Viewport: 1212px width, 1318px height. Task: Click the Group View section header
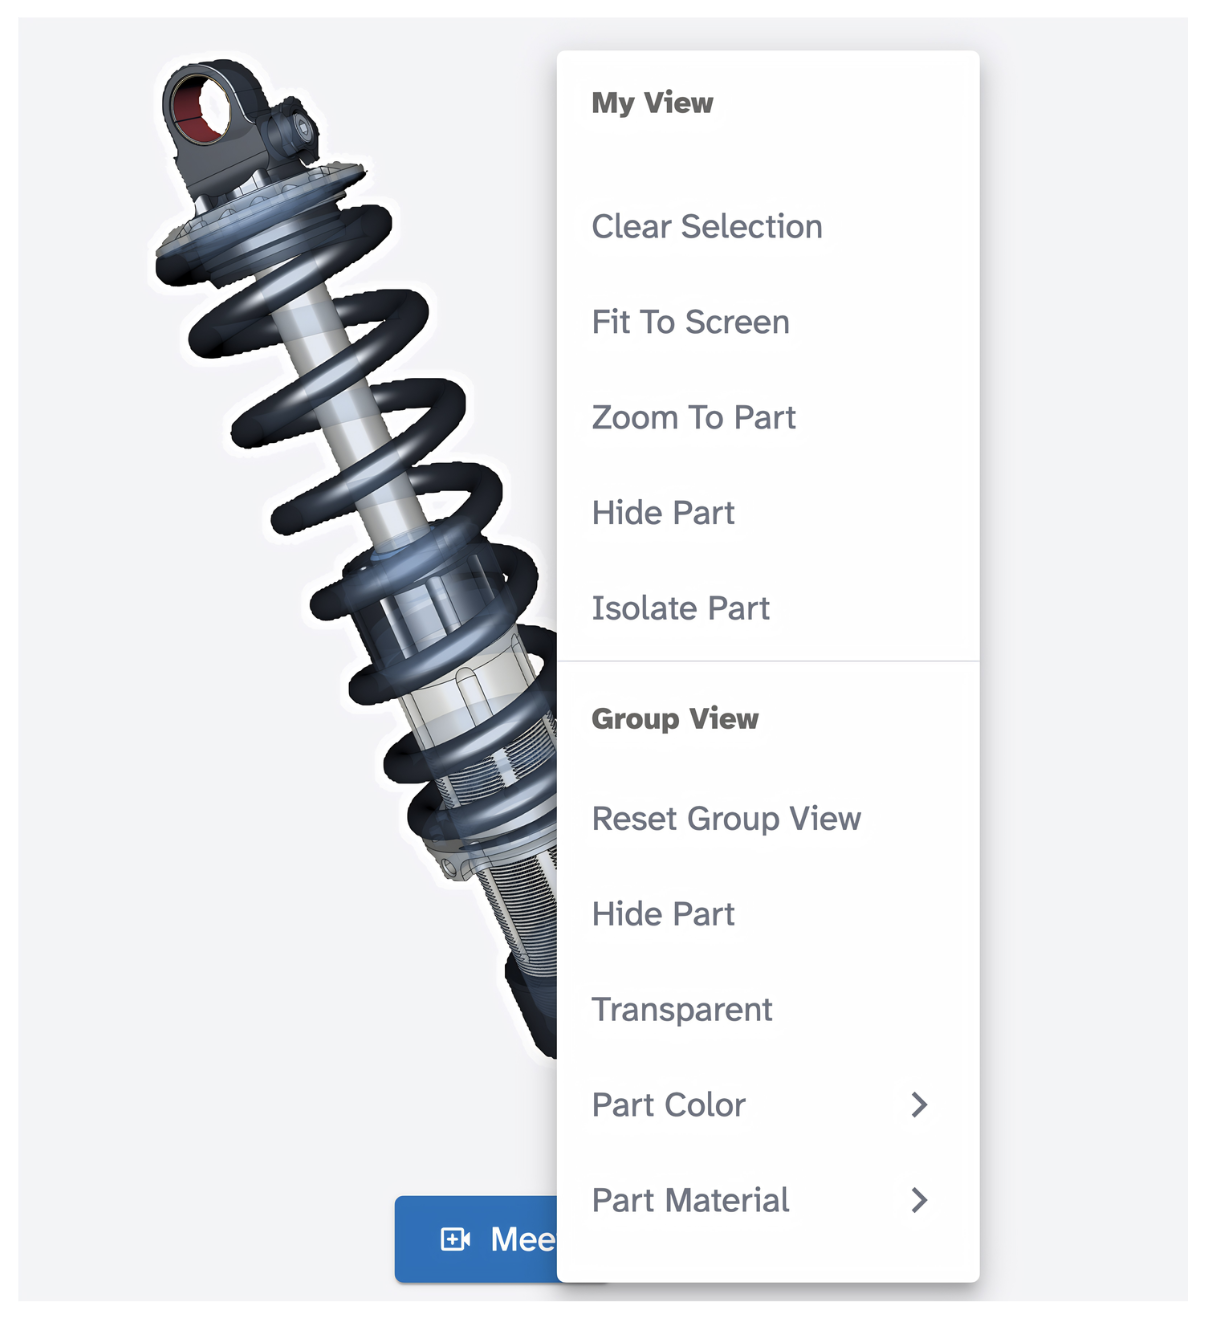pos(675,719)
